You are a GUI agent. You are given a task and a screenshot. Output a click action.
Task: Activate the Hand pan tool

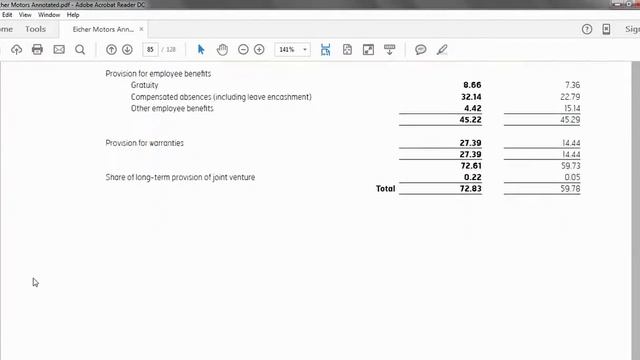coord(222,50)
